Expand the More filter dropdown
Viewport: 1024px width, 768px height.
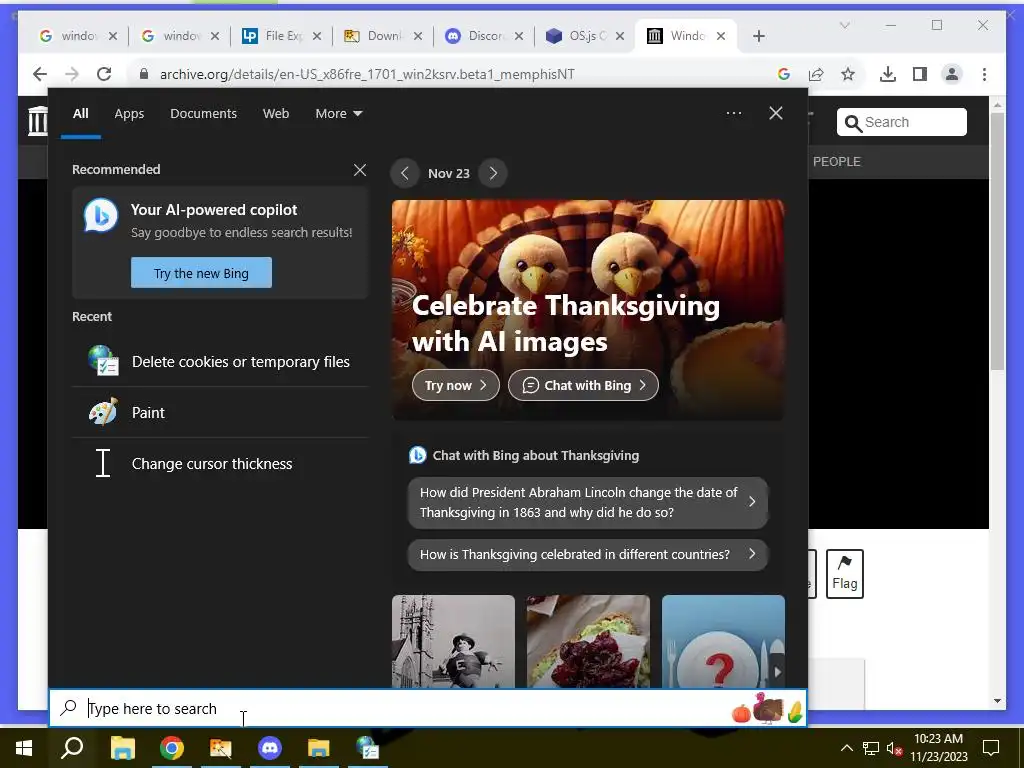tap(338, 114)
